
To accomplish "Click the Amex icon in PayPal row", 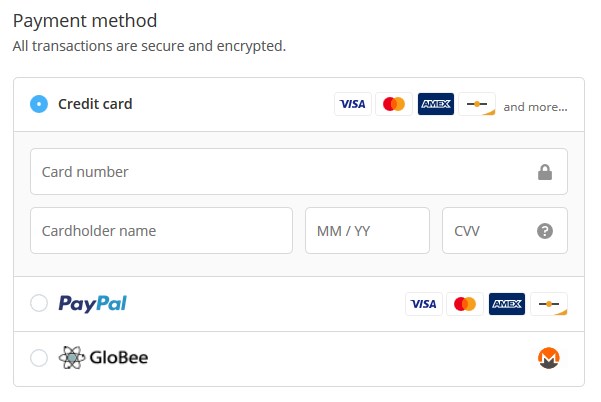I will coord(507,304).
